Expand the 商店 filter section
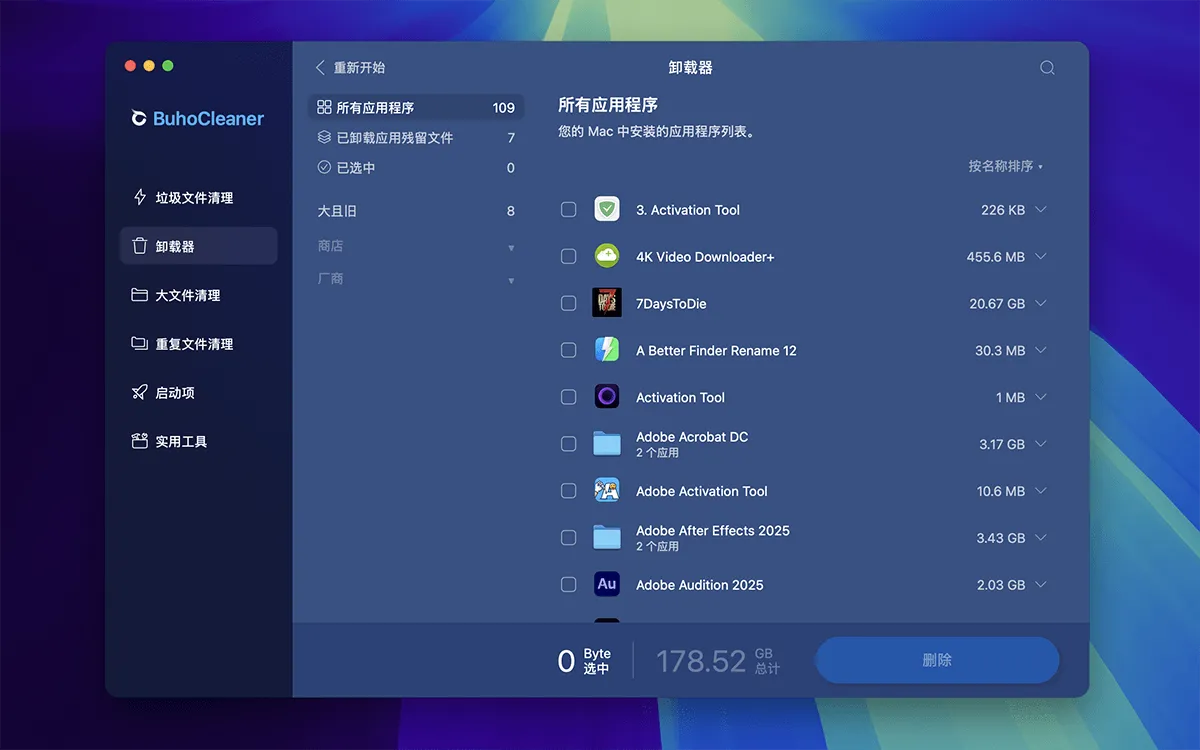 point(415,246)
